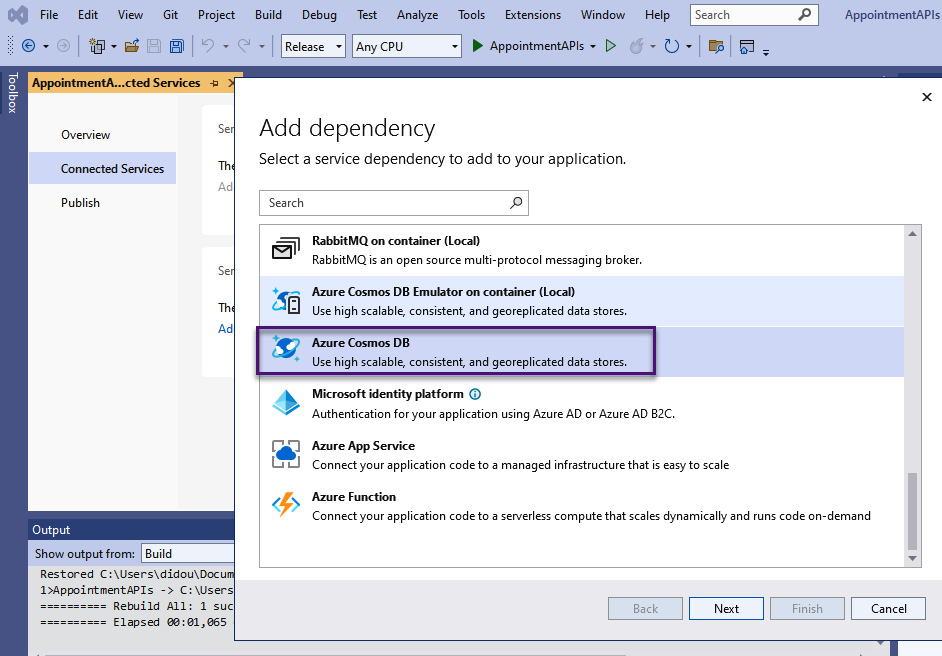The width and height of the screenshot is (942, 656).
Task: Click the Visual Studio logo icon
Action: [x=18, y=14]
